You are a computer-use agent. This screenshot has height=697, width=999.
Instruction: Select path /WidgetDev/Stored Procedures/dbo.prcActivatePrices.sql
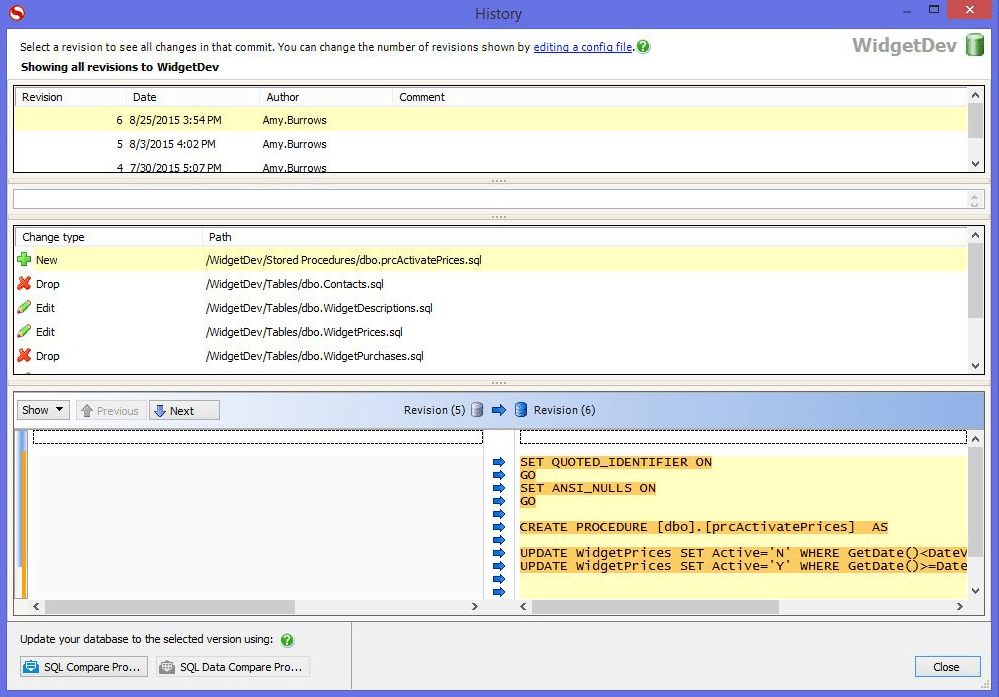click(x=343, y=260)
